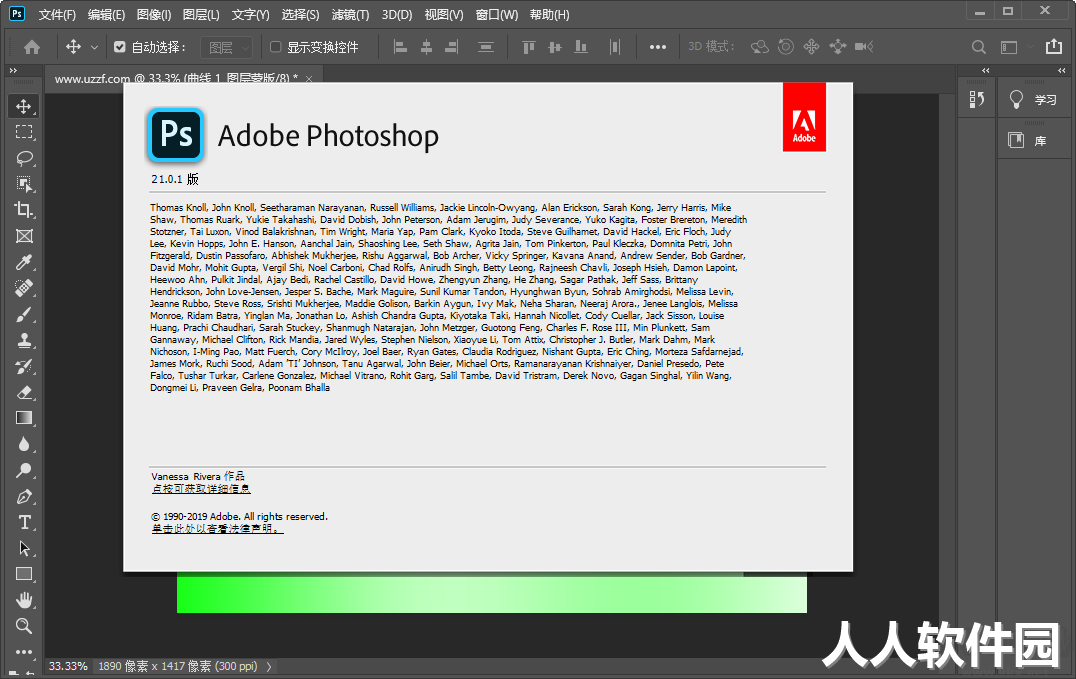The image size is (1076, 679).
Task: Expand the toolbox double-arrow
Action: pyautogui.click(x=13, y=70)
